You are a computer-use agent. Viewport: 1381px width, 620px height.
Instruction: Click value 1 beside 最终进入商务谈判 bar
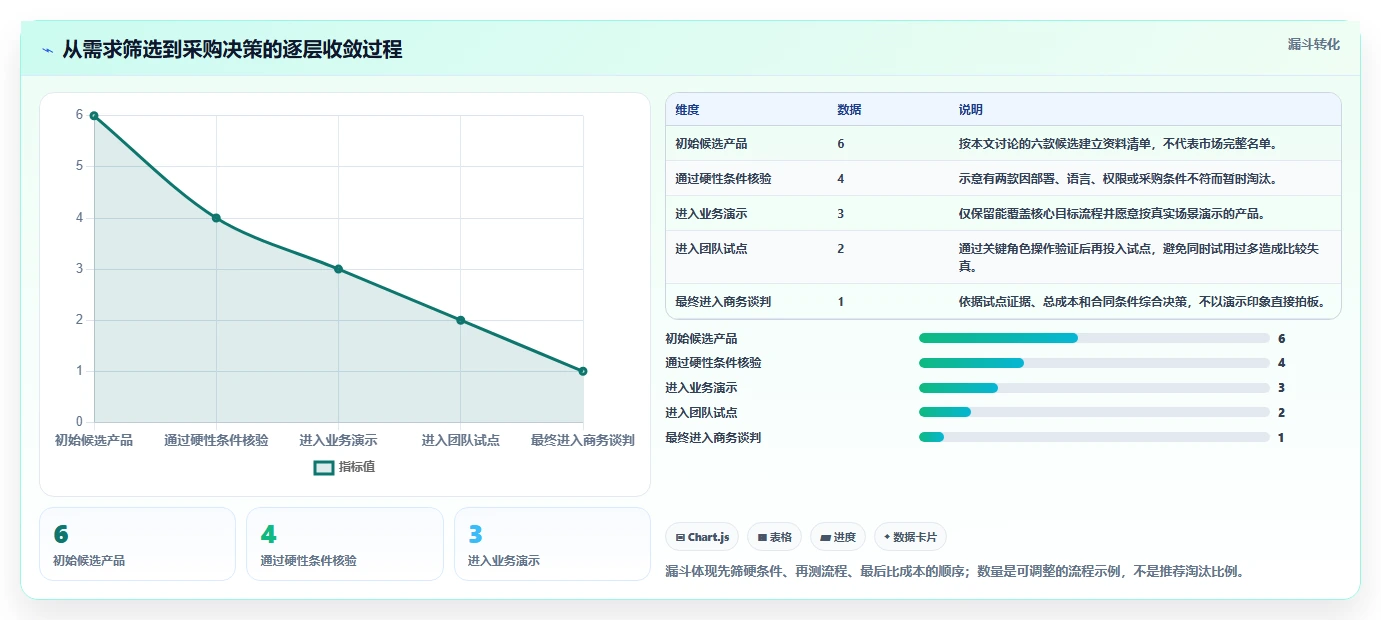pyautogui.click(x=1281, y=438)
